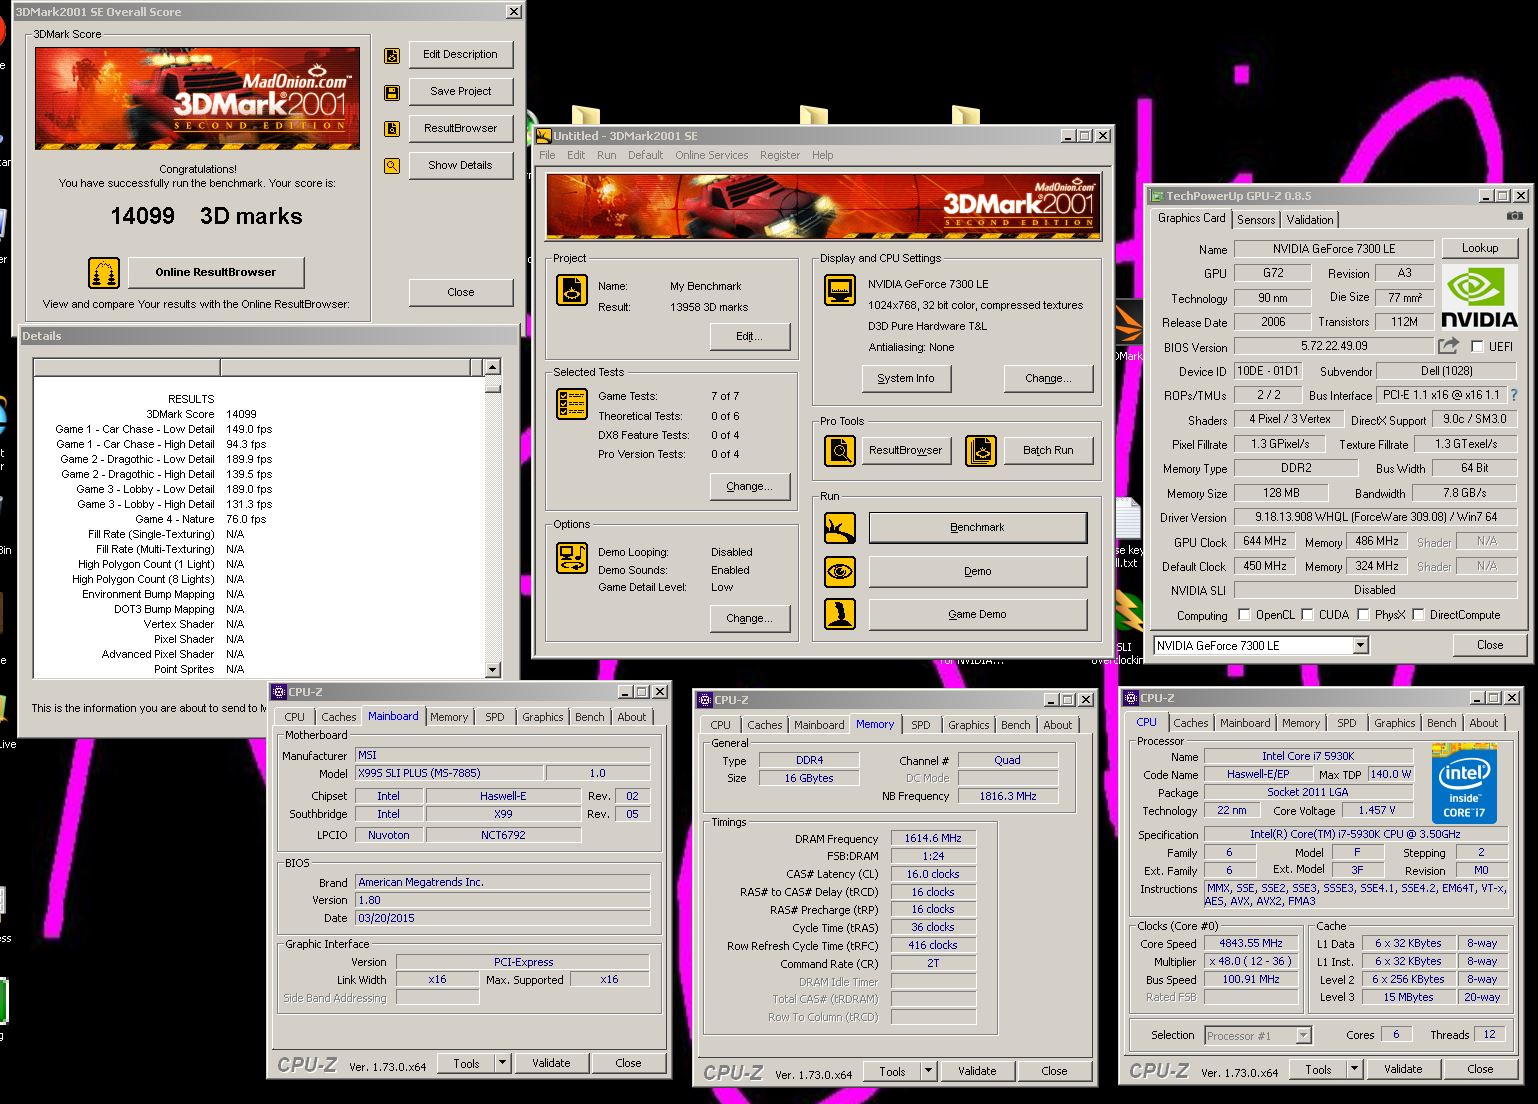
Task: Click the ResultBrowser icon in score window
Action: point(392,129)
